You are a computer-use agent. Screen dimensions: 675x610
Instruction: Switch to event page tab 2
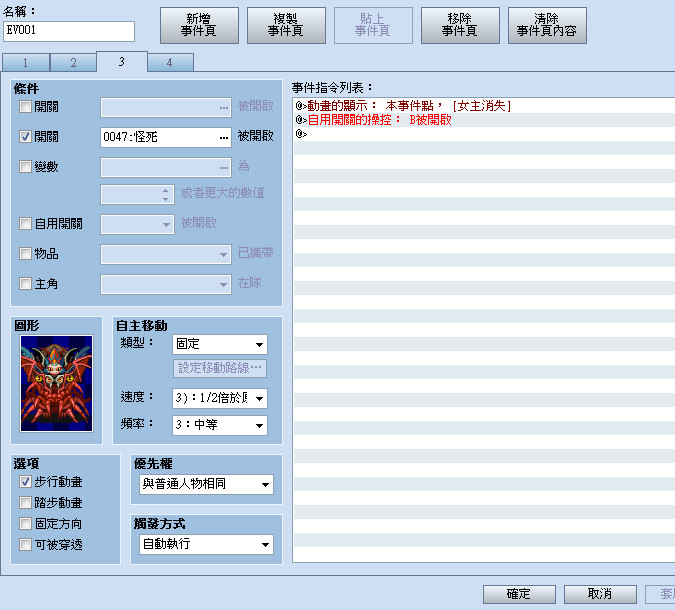[73, 63]
